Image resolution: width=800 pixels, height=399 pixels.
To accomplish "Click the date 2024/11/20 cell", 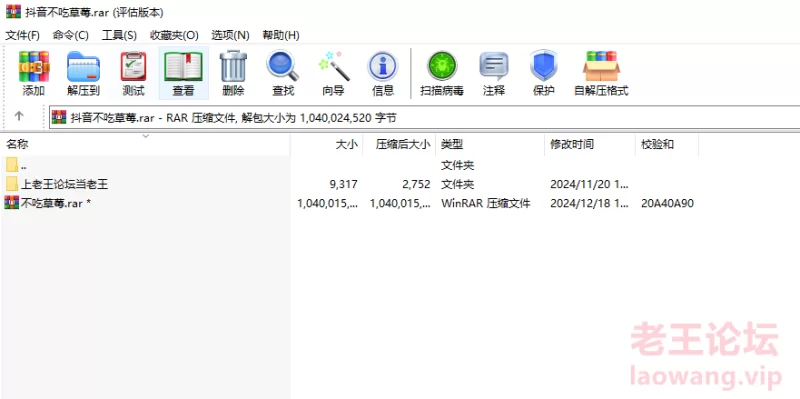I will pos(589,184).
